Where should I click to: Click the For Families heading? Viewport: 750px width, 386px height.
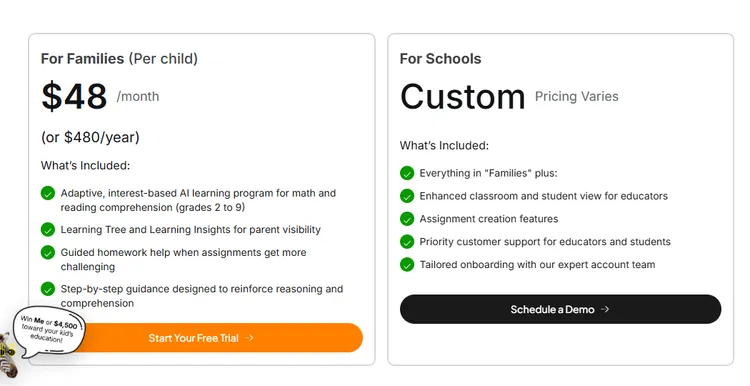click(119, 59)
